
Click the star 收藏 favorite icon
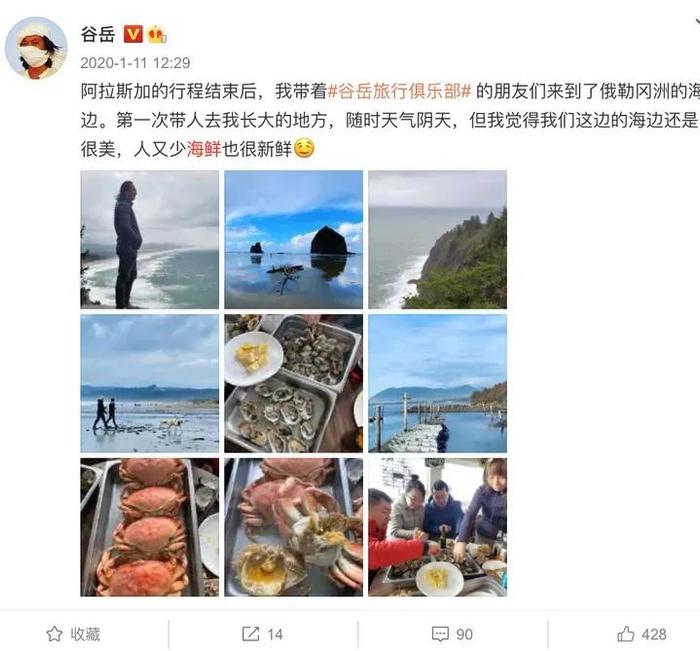click(x=54, y=634)
